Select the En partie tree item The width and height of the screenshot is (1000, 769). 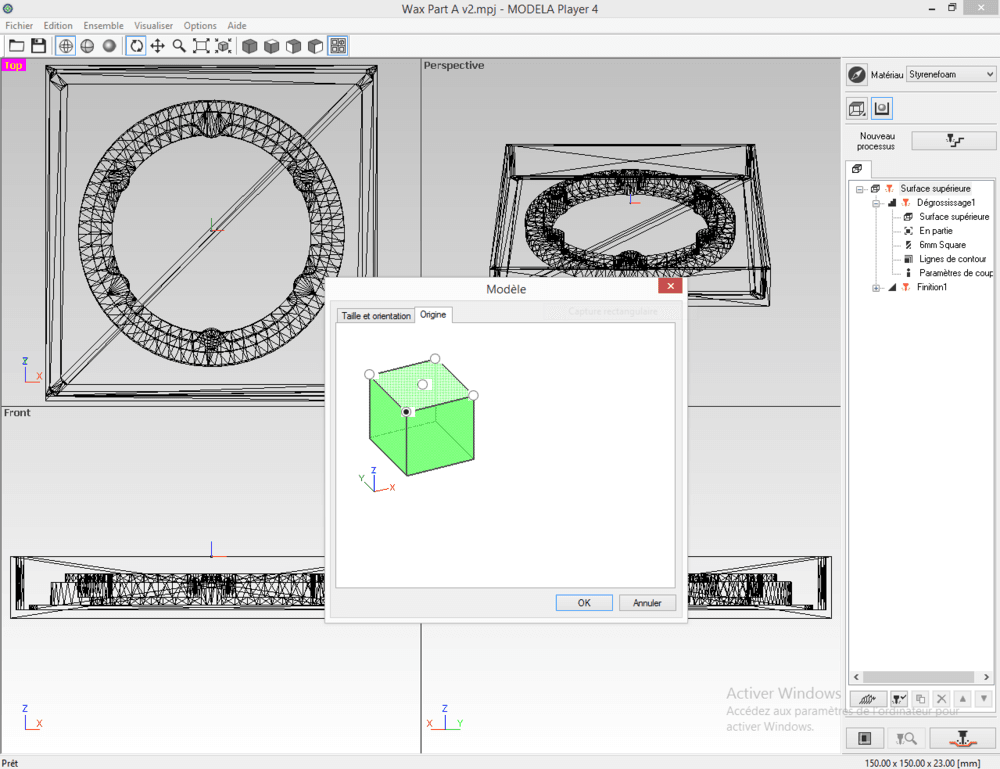[x=936, y=231]
